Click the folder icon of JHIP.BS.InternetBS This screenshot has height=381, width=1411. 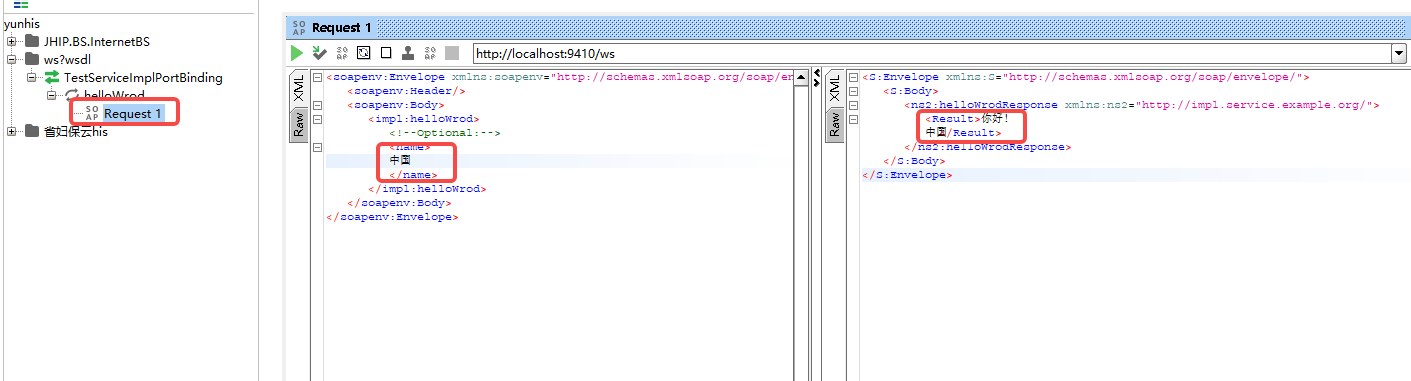[32, 41]
